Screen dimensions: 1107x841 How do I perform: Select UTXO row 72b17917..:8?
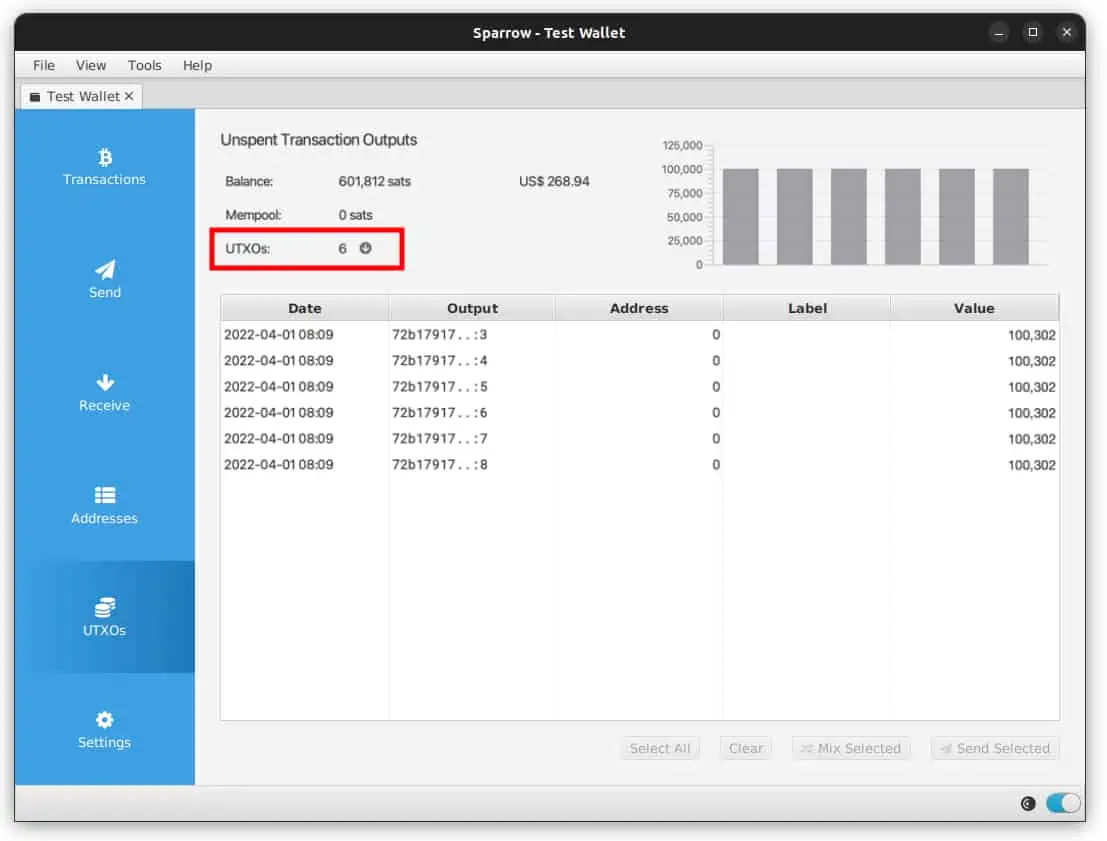click(x=640, y=465)
